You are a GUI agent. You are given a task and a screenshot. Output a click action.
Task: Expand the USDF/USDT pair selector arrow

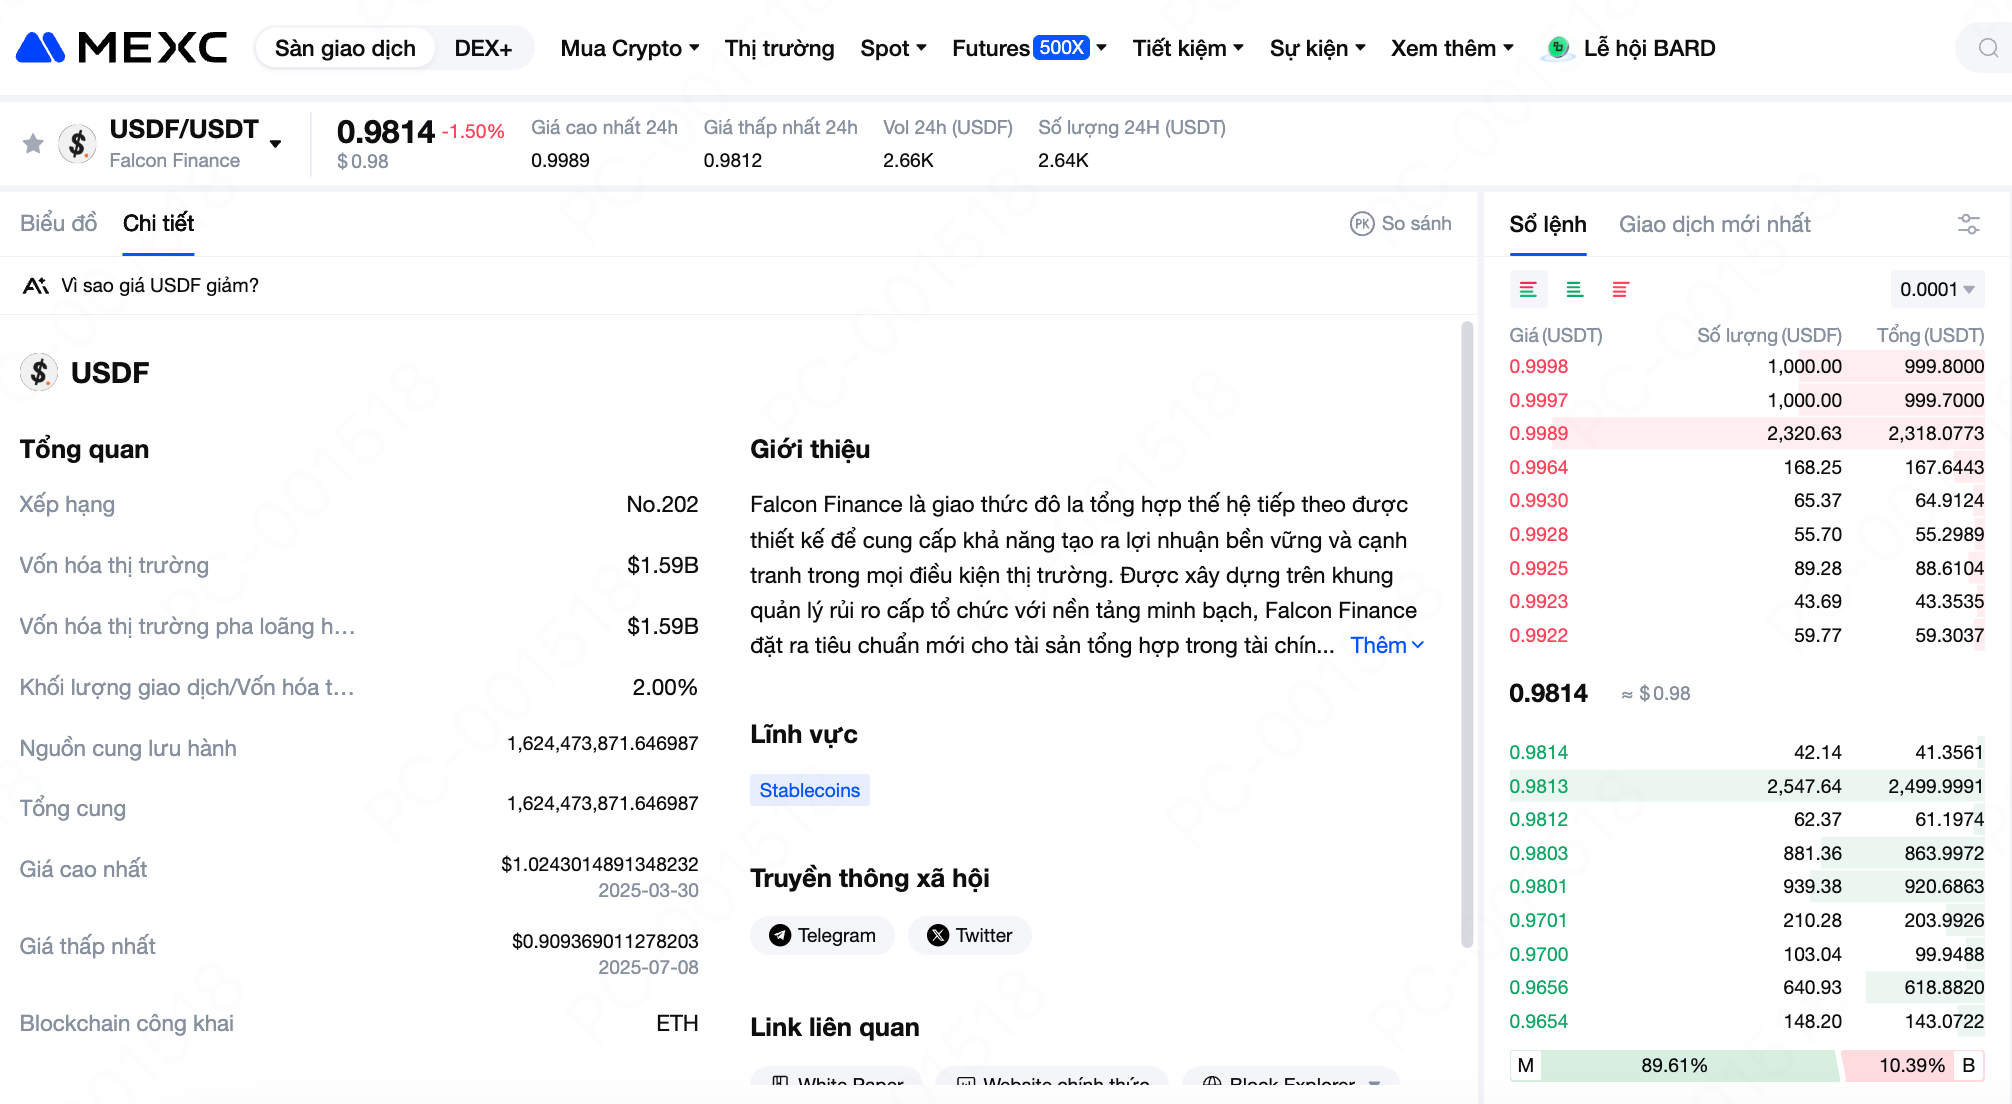click(276, 144)
